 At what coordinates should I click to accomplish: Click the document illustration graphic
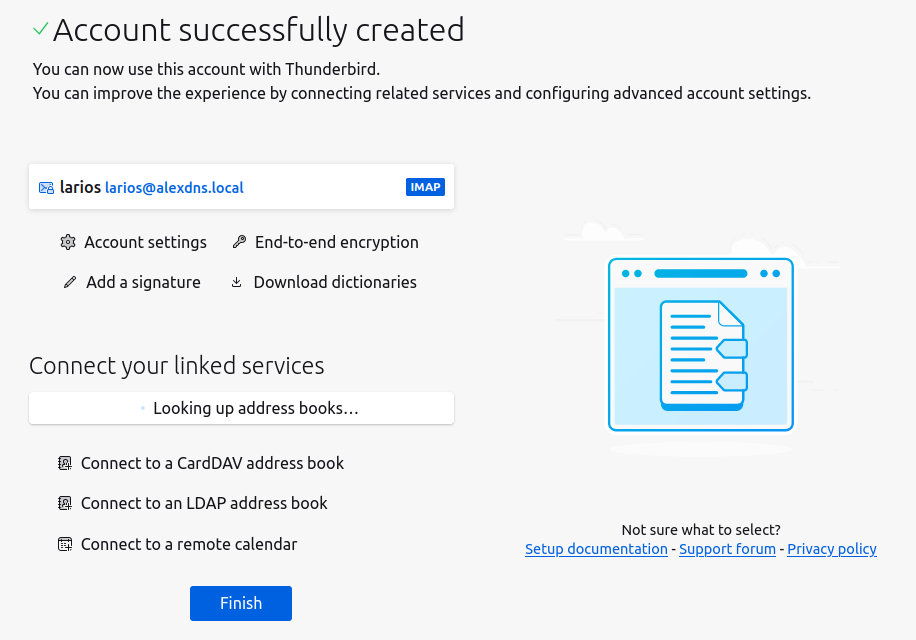tap(701, 346)
